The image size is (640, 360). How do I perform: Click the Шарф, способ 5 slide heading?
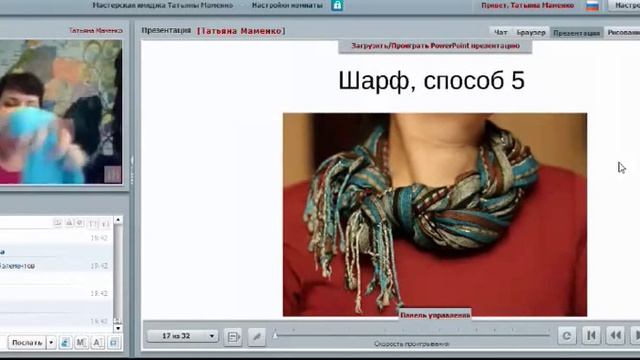[x=431, y=80]
